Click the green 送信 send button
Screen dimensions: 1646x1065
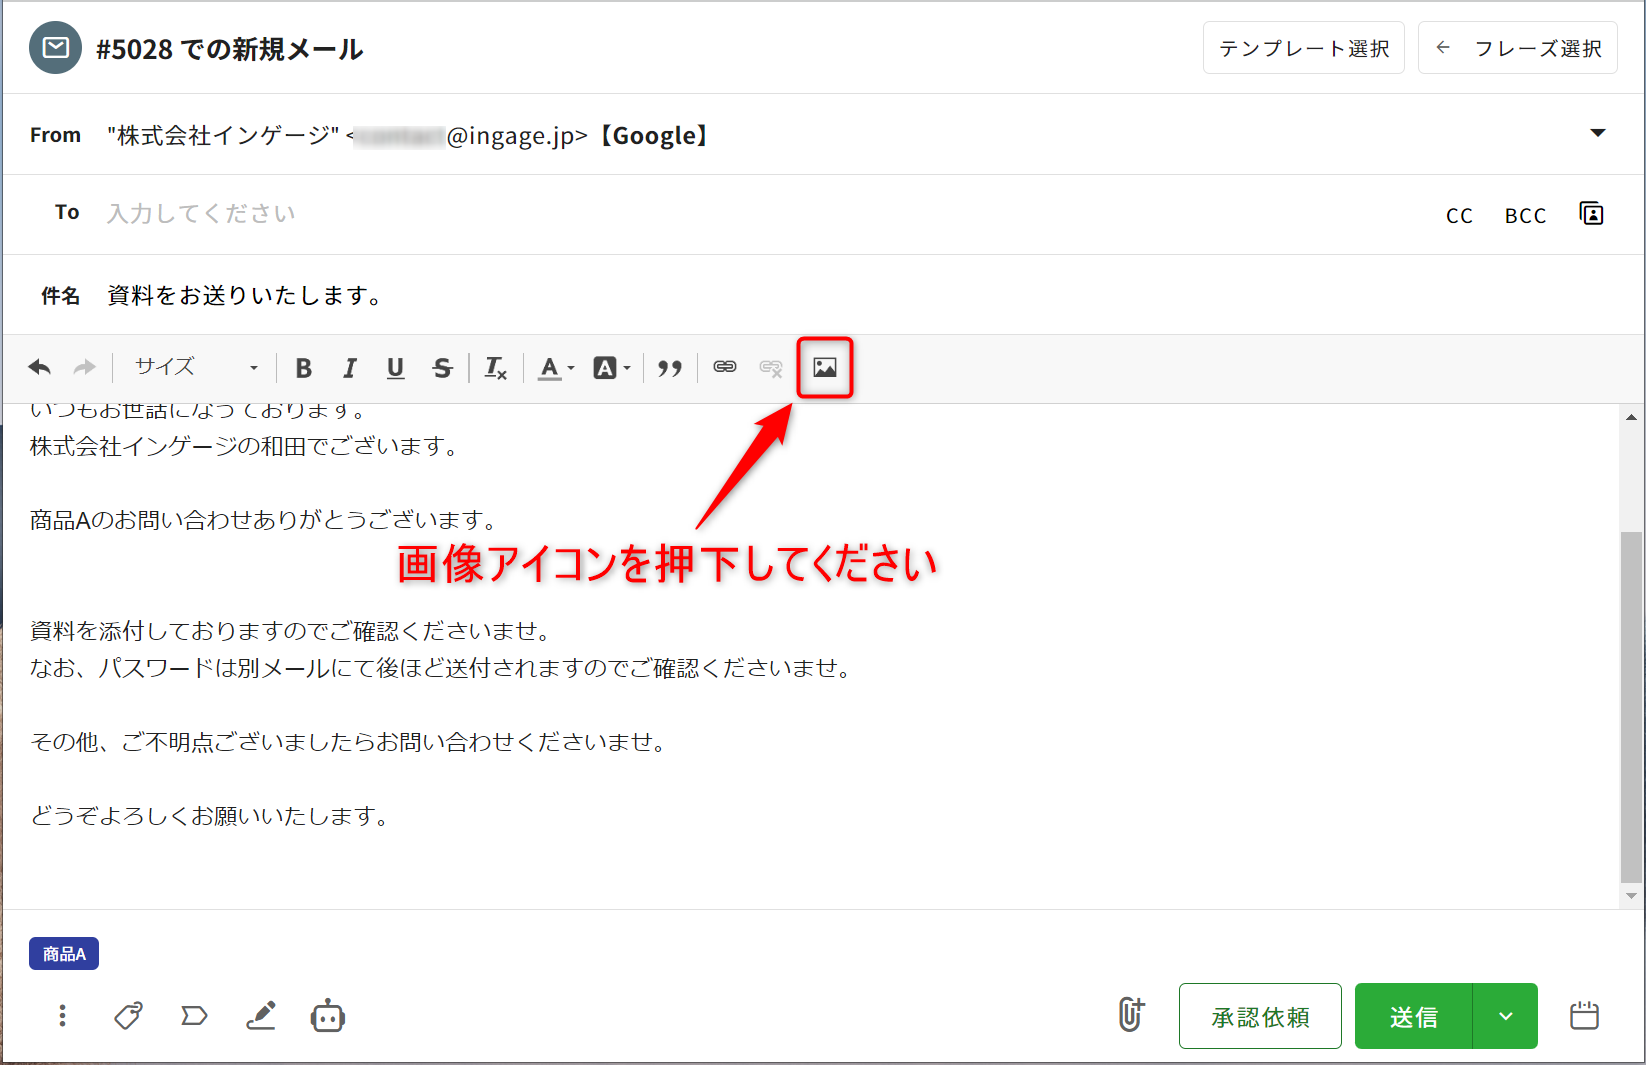(1413, 1016)
